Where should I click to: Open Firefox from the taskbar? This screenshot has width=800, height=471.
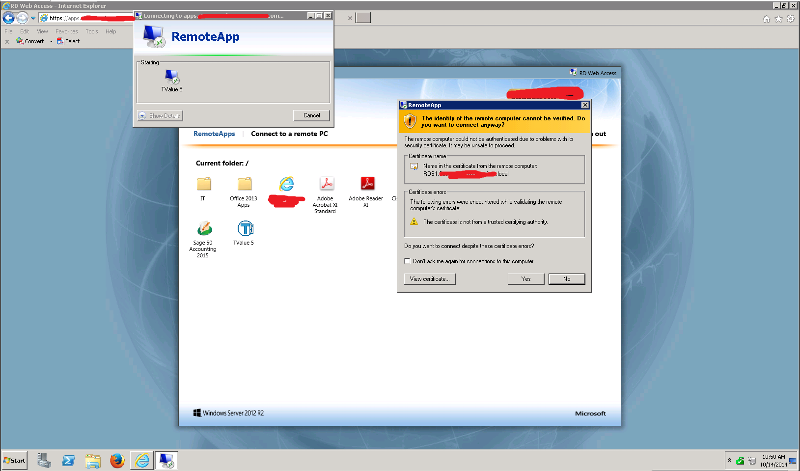pos(117,460)
